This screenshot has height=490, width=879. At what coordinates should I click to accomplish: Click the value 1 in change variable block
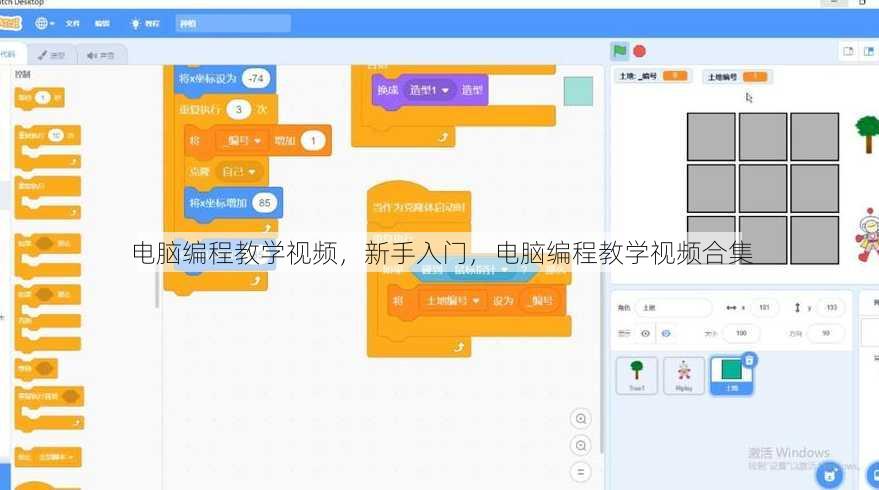pyautogui.click(x=313, y=141)
